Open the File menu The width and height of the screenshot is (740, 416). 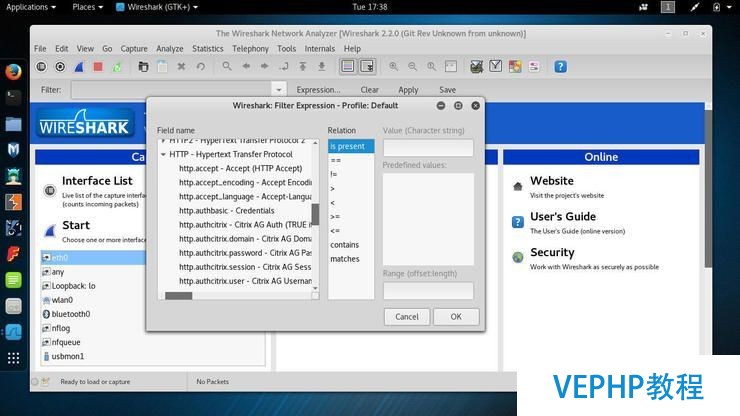[x=40, y=49]
